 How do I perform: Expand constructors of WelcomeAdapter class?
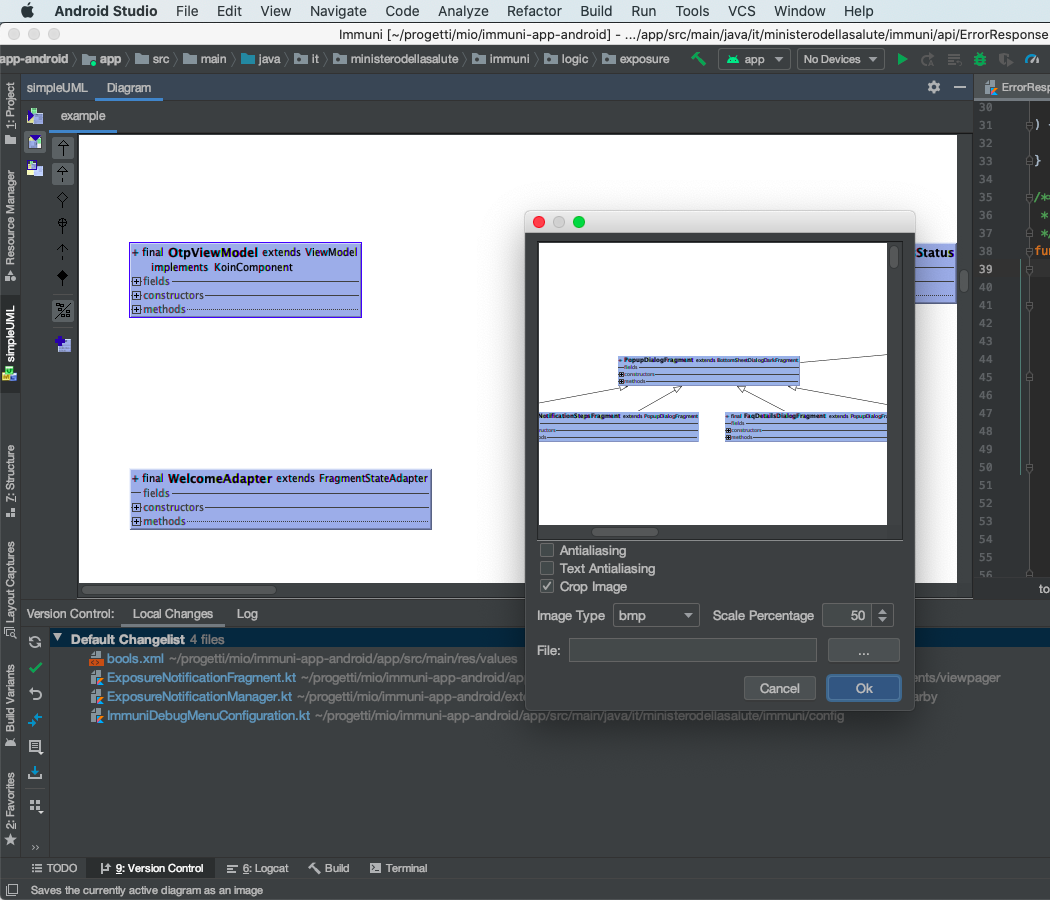[136, 508]
